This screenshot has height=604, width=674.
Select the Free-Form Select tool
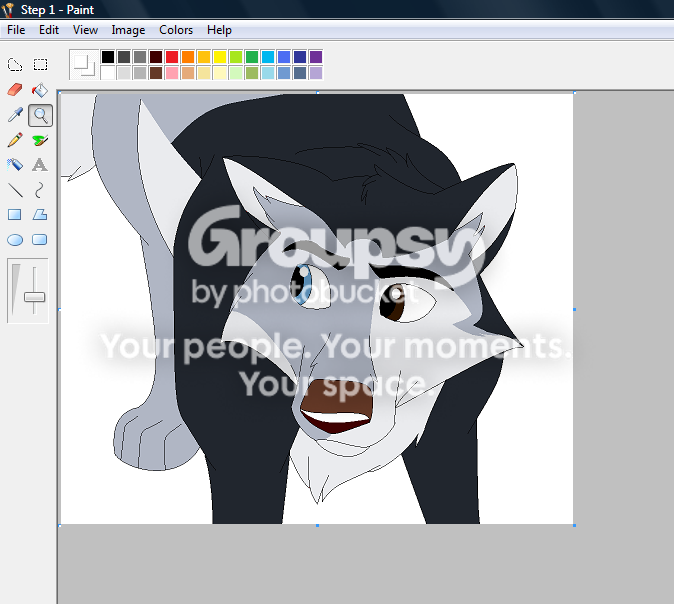point(15,64)
